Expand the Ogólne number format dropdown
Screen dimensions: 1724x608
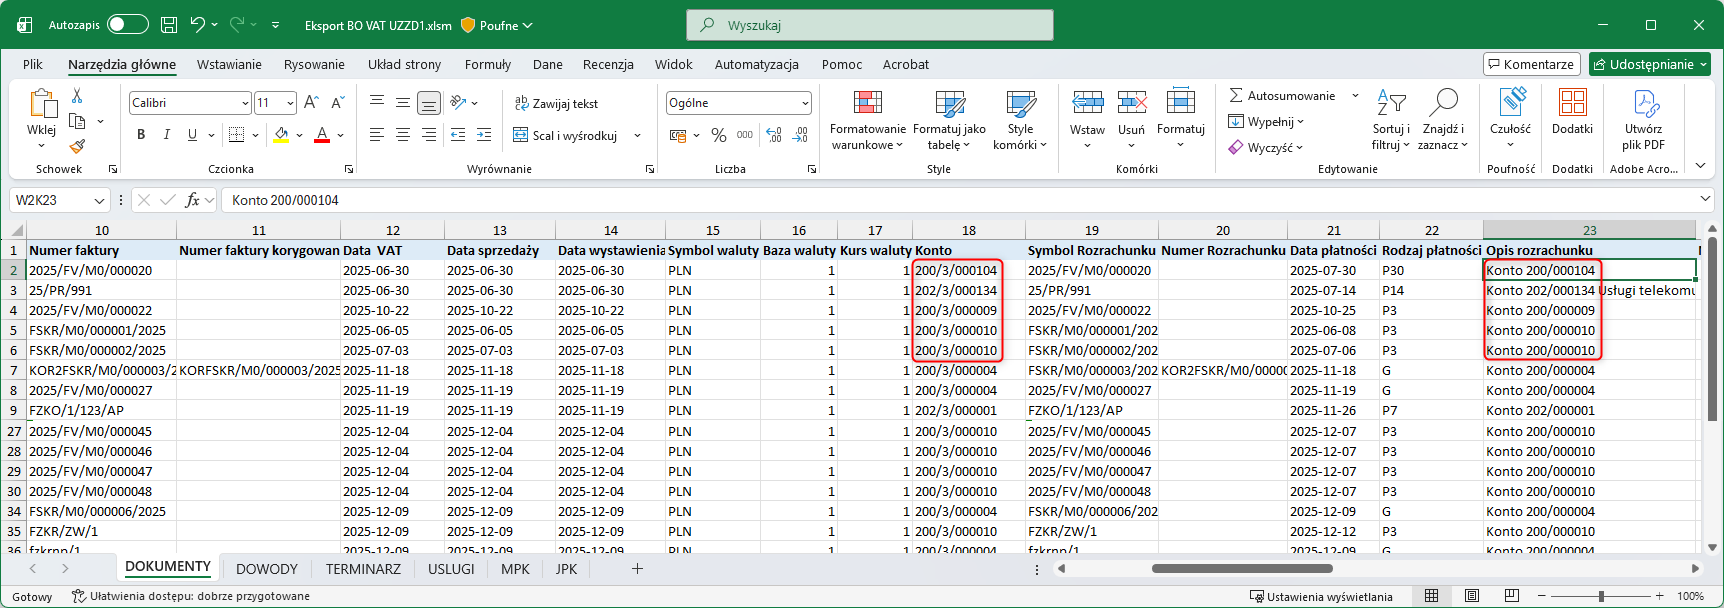tap(805, 103)
